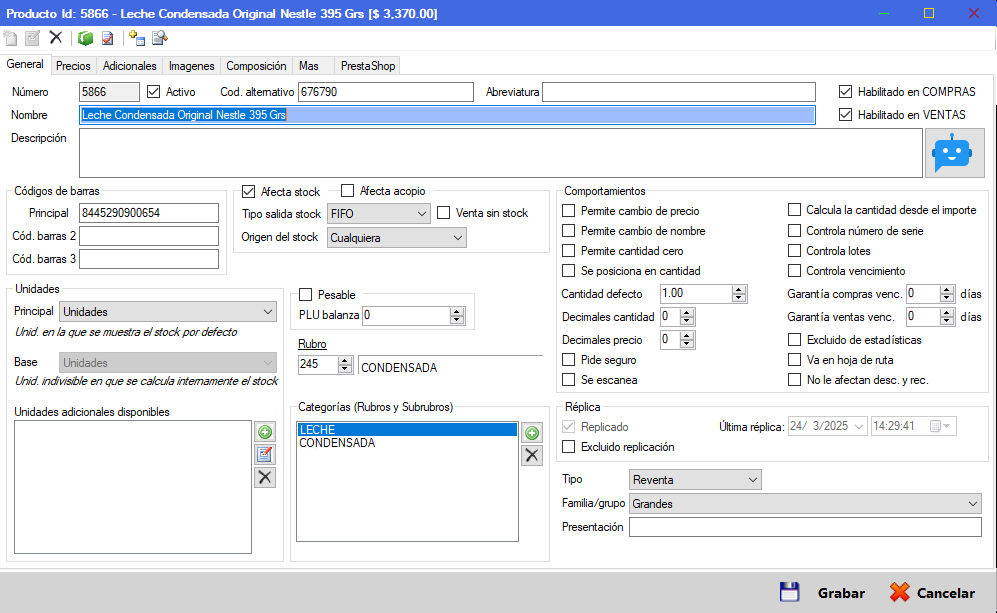This screenshot has width=997, height=613.
Task: Switch to the Adicionales tab
Action: tap(130, 65)
